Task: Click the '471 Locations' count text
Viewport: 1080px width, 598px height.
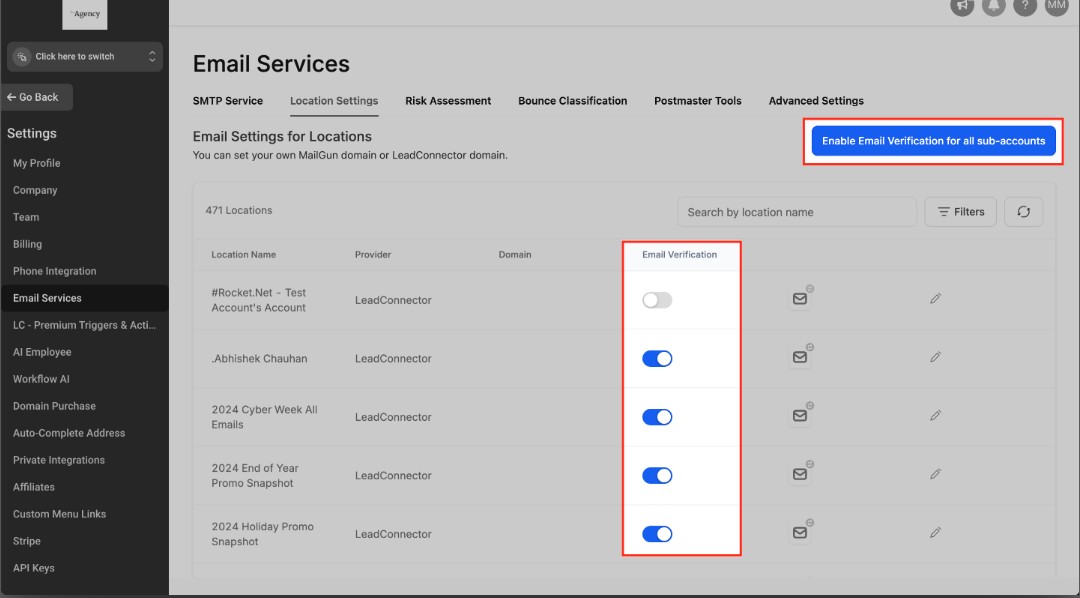Action: [x=238, y=210]
